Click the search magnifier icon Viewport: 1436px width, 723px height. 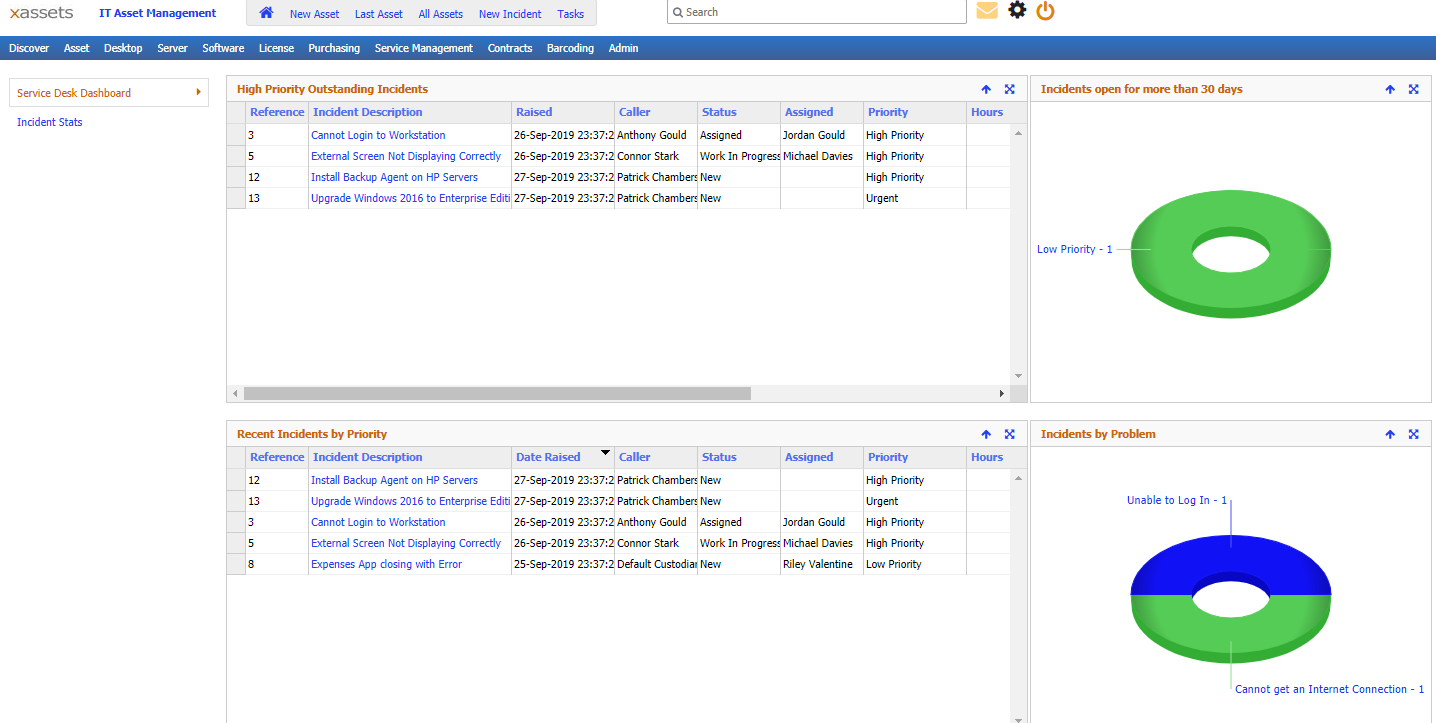(677, 11)
